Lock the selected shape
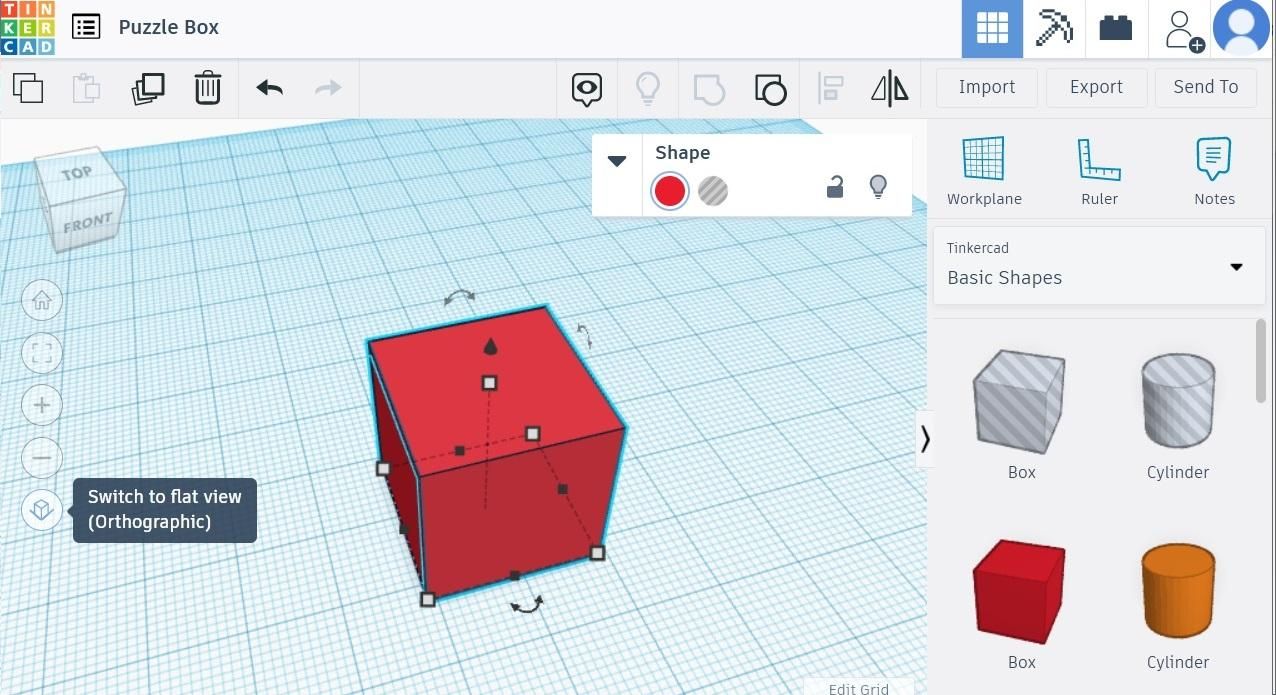1276x695 pixels. 835,186
